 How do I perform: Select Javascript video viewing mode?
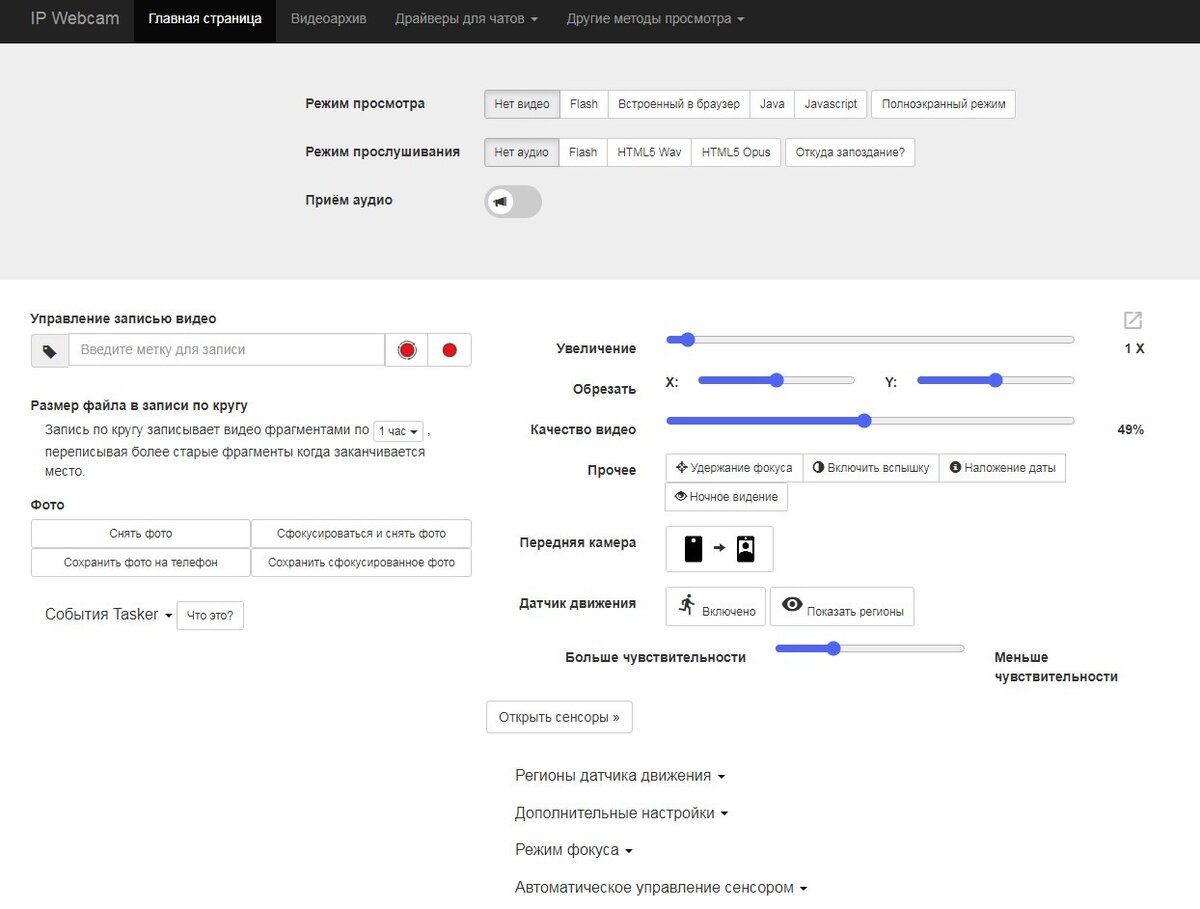coord(831,104)
